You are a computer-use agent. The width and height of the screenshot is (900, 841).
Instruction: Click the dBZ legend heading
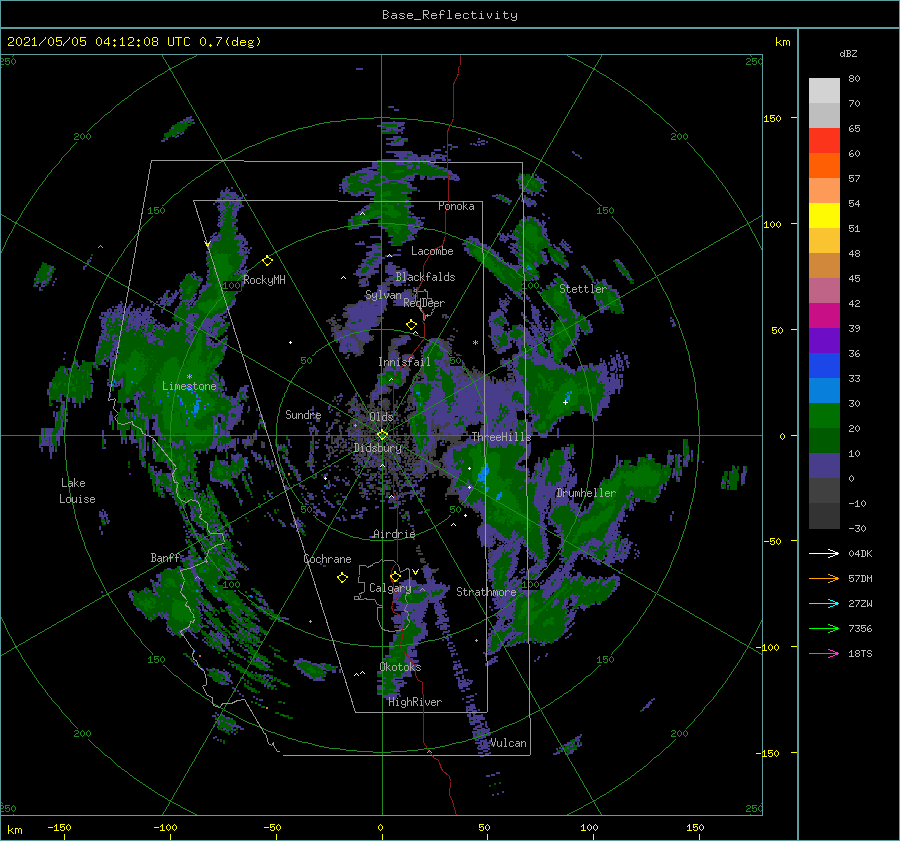click(848, 53)
